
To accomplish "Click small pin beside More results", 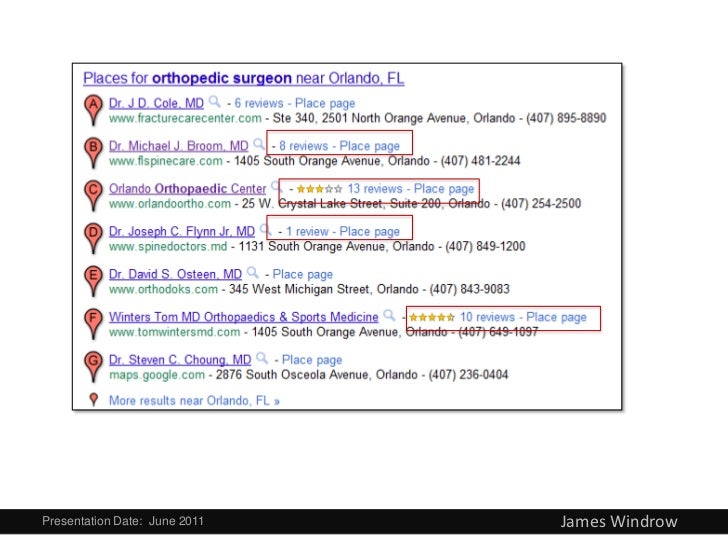I will coord(94,400).
